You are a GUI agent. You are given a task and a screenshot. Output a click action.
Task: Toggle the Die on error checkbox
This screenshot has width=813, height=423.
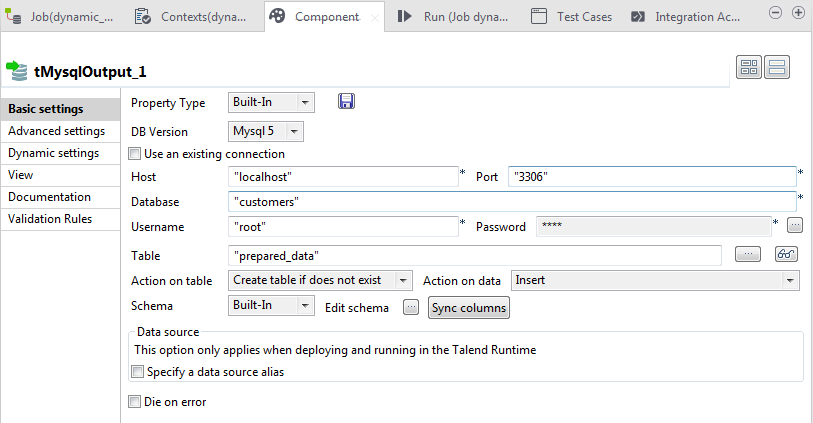(135, 402)
